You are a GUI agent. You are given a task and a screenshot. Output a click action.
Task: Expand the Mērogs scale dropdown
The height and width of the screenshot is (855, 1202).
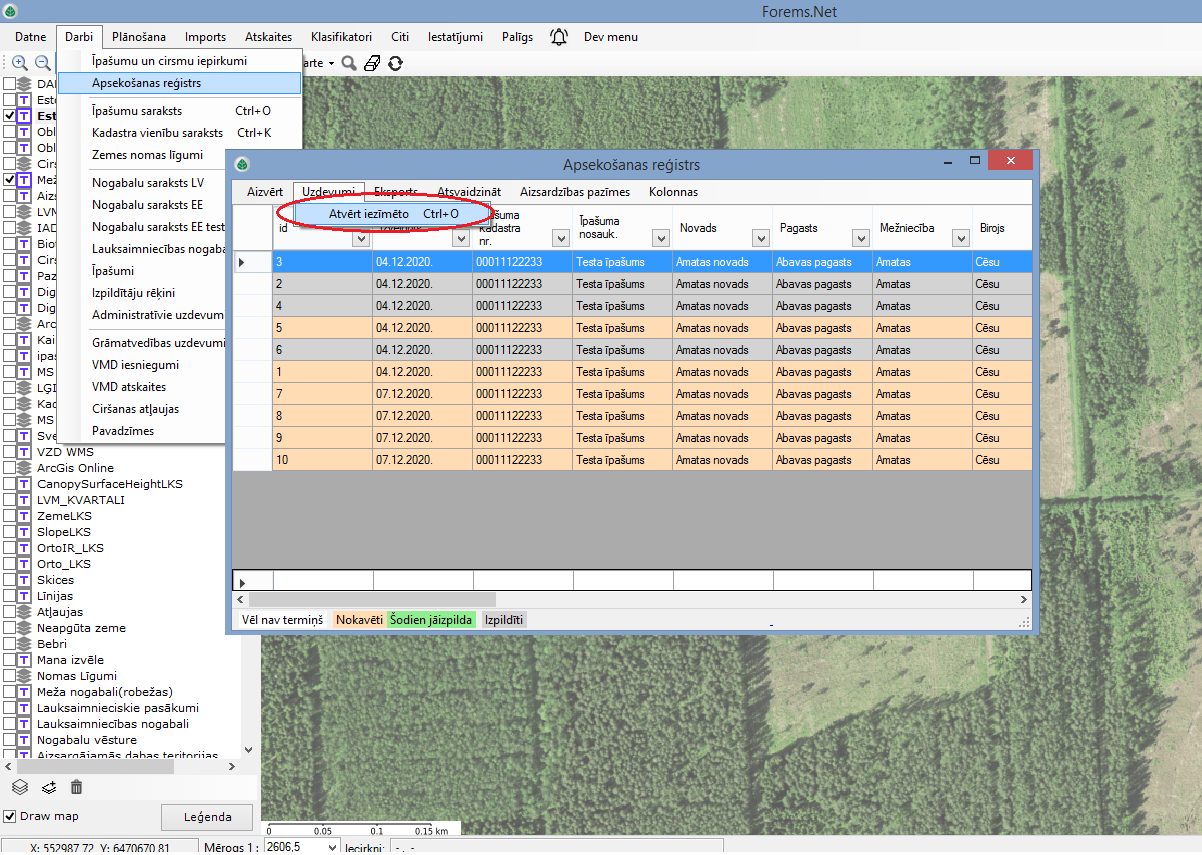[331, 848]
